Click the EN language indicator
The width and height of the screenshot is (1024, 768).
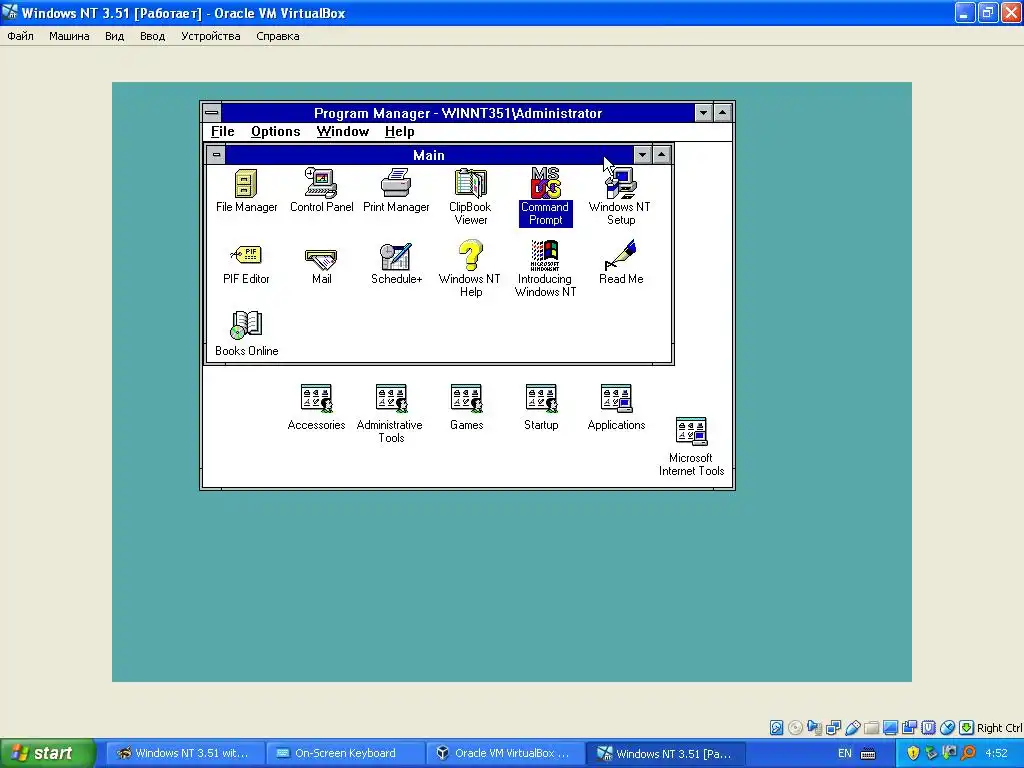844,753
